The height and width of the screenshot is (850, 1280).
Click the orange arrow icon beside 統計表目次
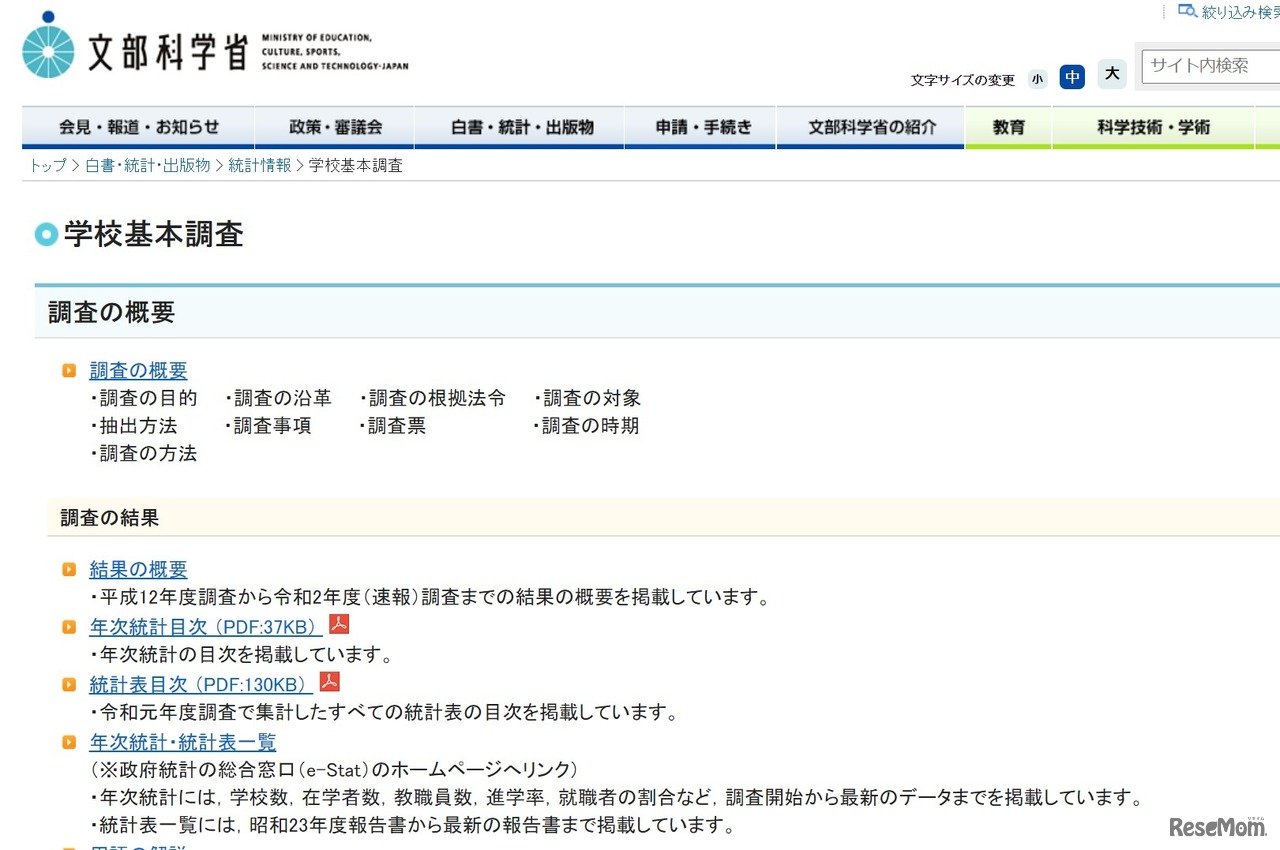[68, 684]
